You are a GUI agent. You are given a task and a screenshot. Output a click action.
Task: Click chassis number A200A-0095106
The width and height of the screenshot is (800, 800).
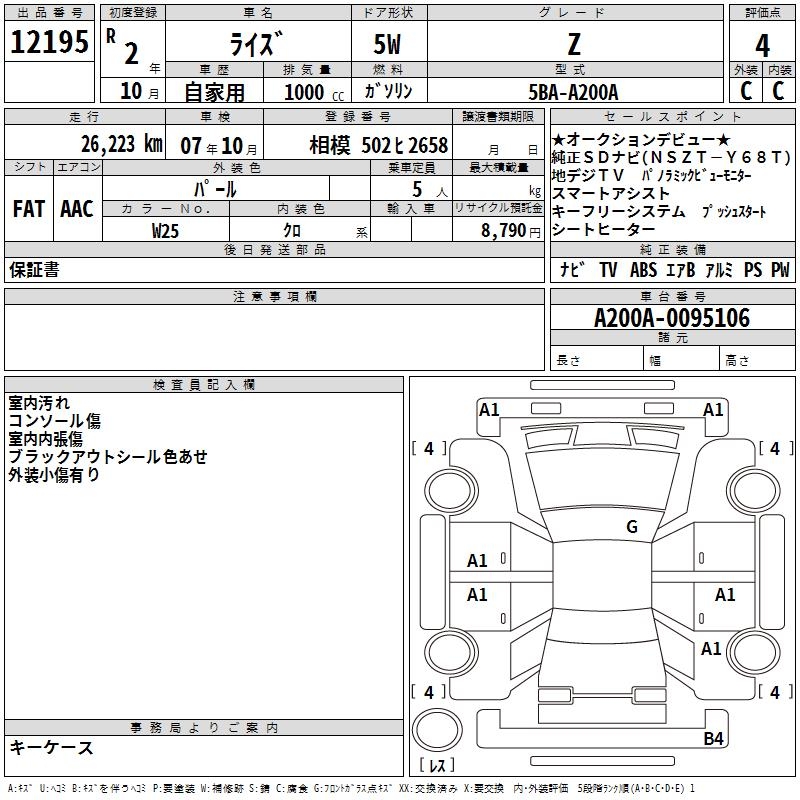tap(672, 318)
